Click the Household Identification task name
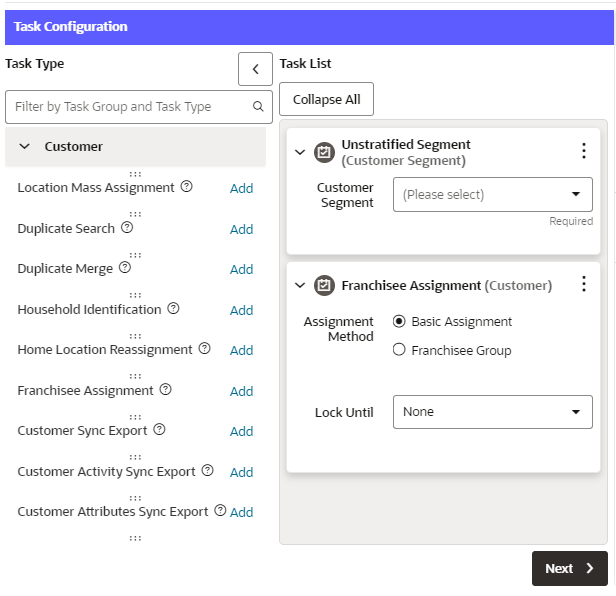 [x=89, y=310]
